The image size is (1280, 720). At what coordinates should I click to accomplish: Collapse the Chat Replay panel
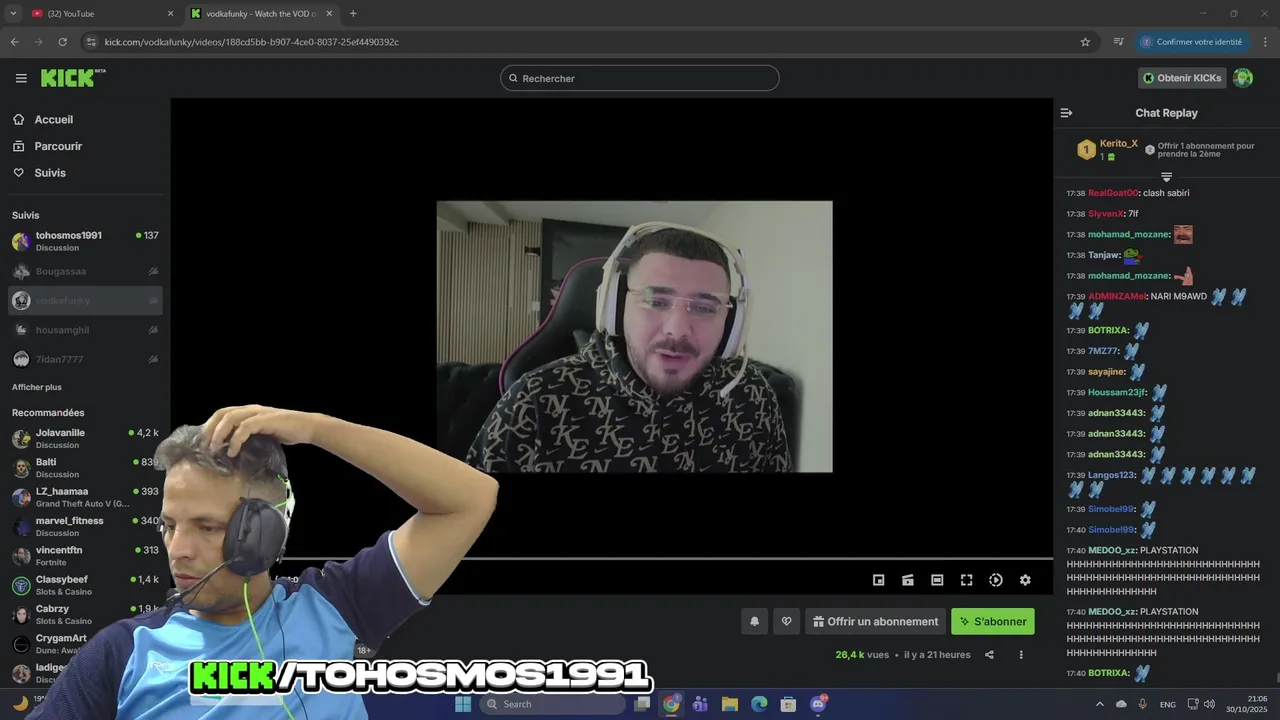(x=1066, y=113)
